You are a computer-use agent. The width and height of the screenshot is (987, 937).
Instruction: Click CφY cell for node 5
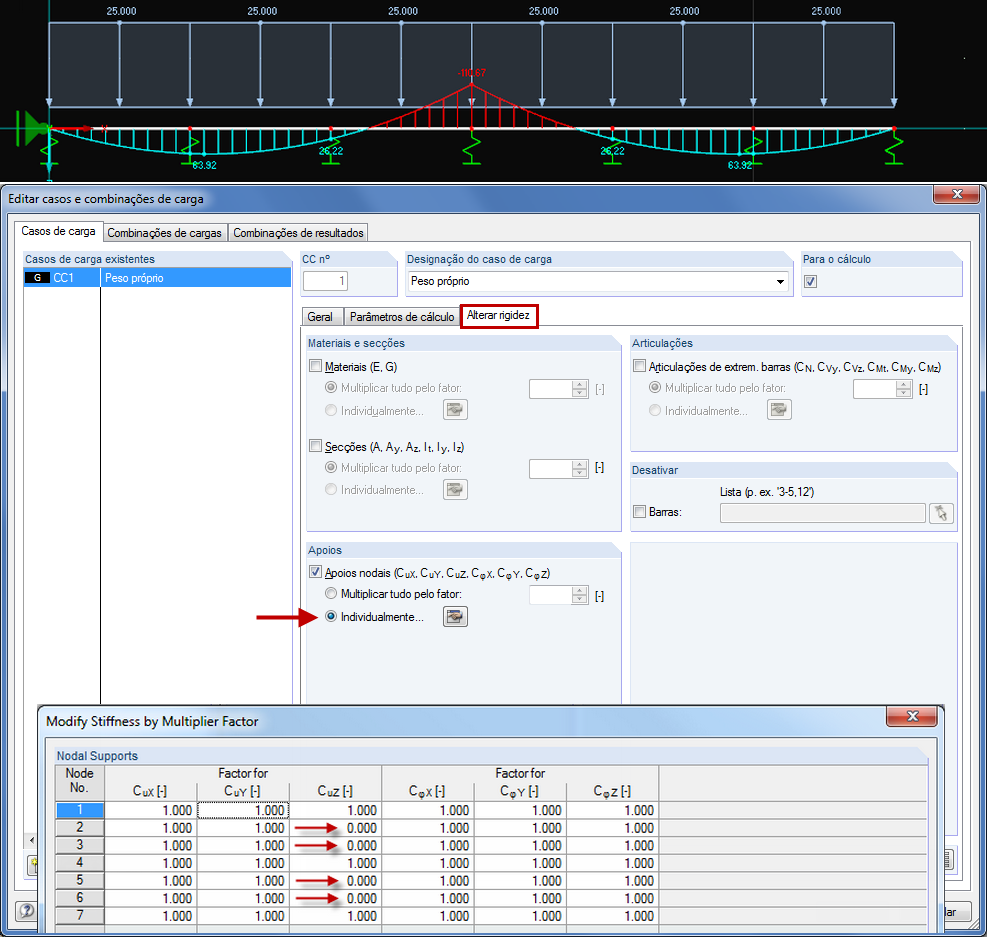tap(520, 881)
